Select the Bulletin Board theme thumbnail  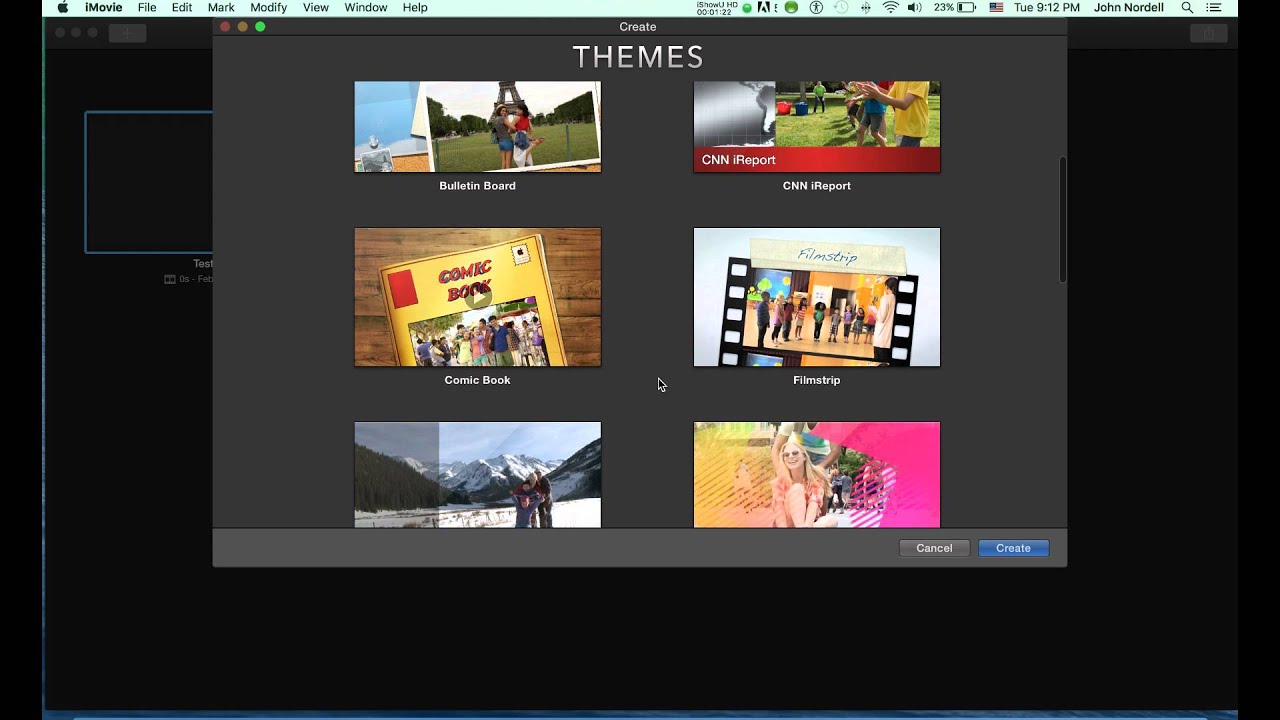click(x=478, y=127)
